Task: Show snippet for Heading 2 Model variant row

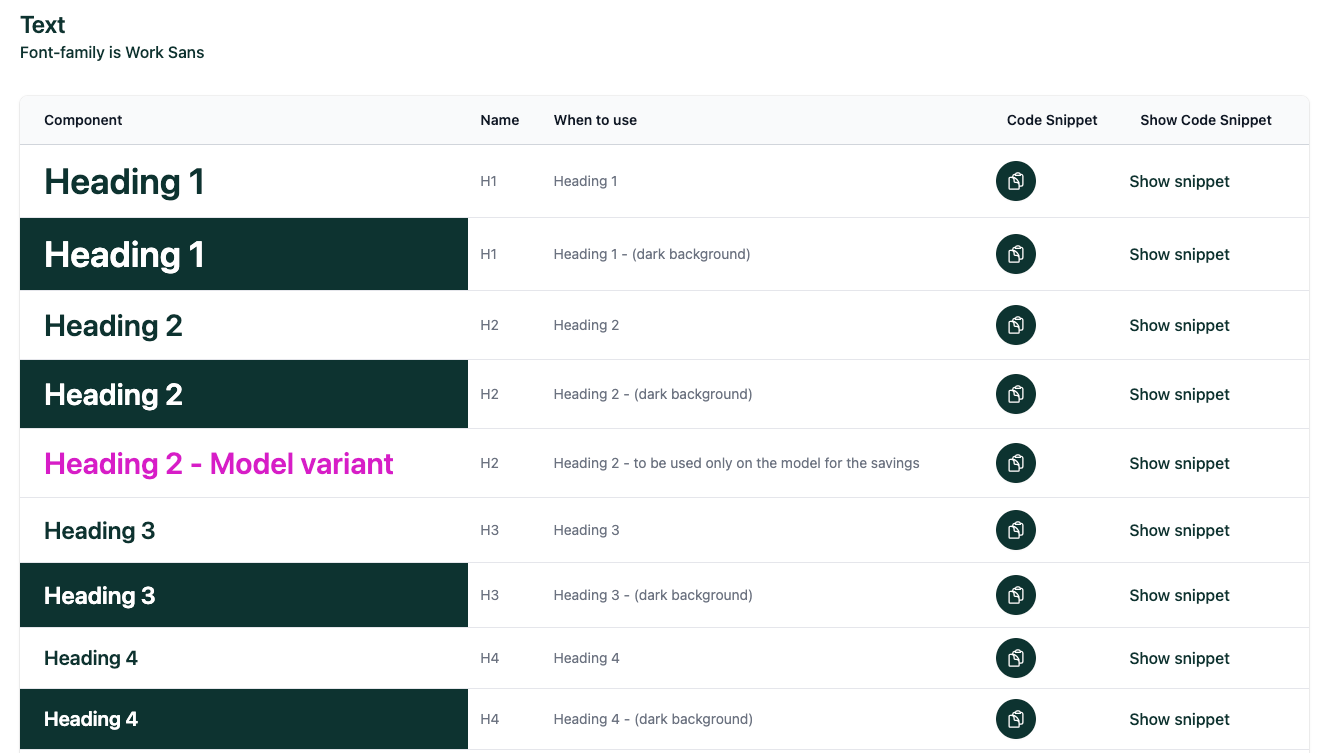Action: (1179, 463)
